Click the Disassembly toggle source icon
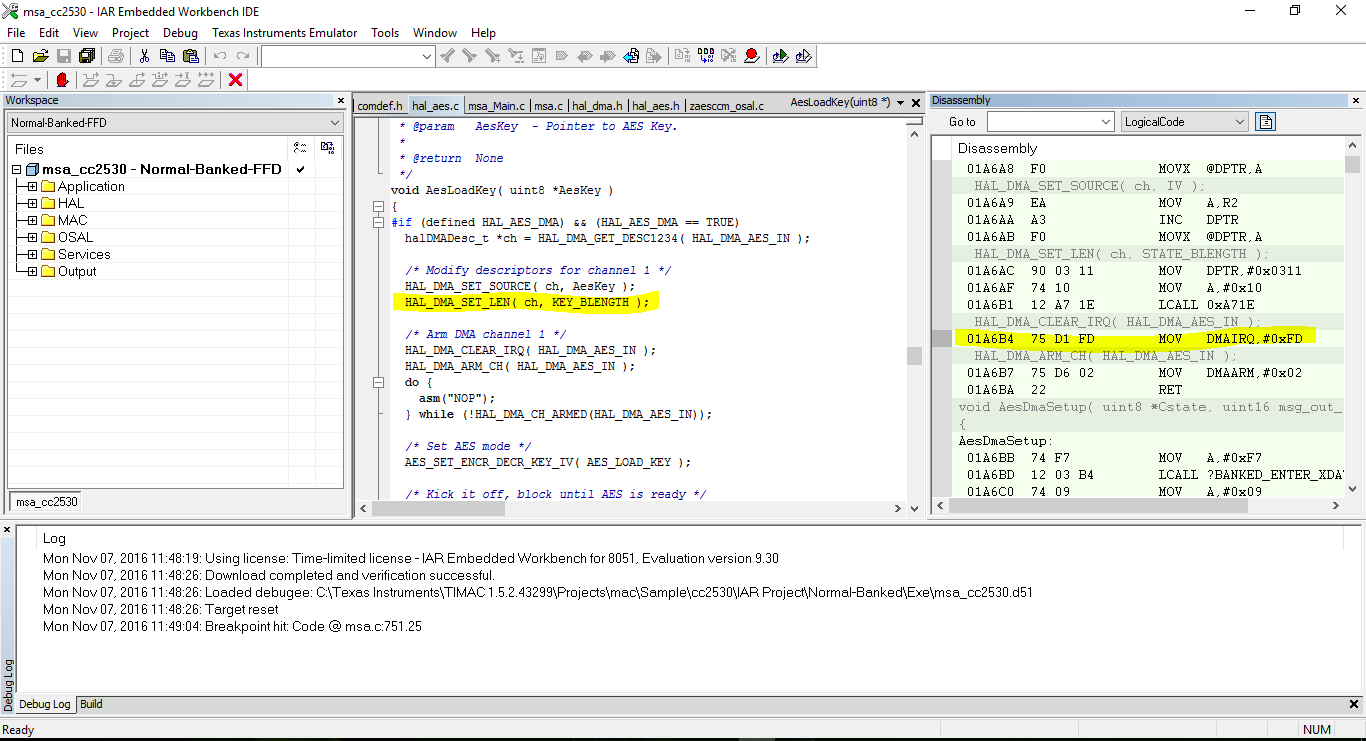This screenshot has width=1366, height=741. [1265, 122]
